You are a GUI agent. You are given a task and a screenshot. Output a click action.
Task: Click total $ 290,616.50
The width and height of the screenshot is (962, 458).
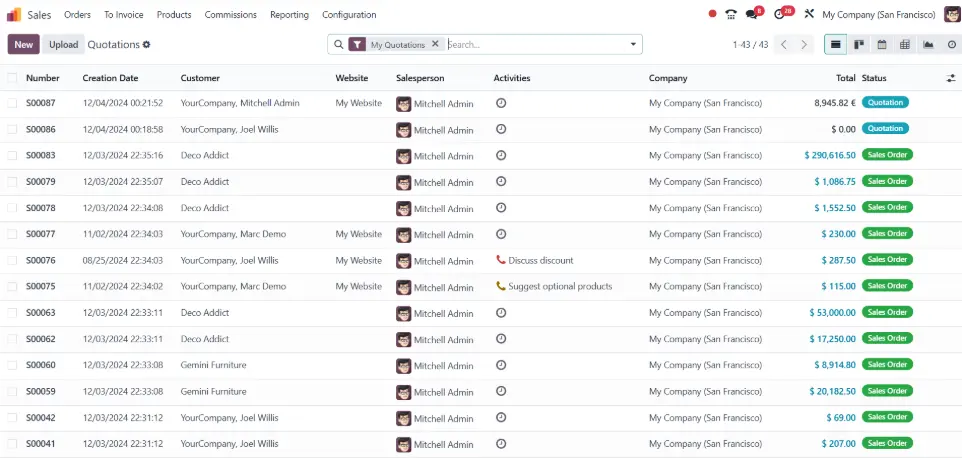pyautogui.click(x=830, y=155)
